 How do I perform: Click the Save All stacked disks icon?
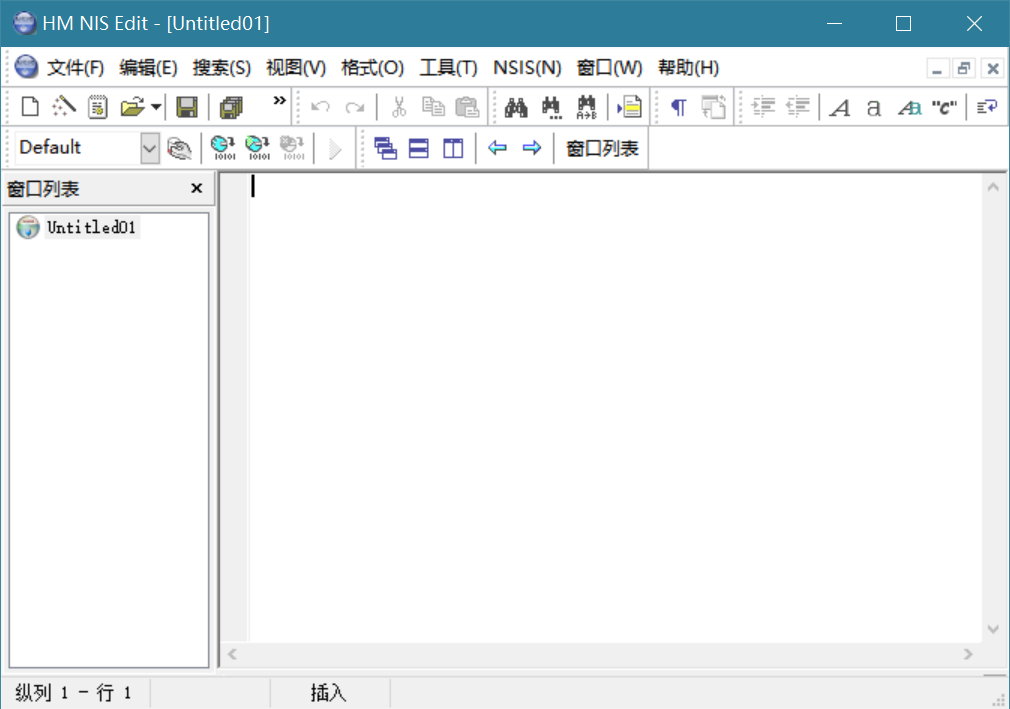tap(231, 107)
